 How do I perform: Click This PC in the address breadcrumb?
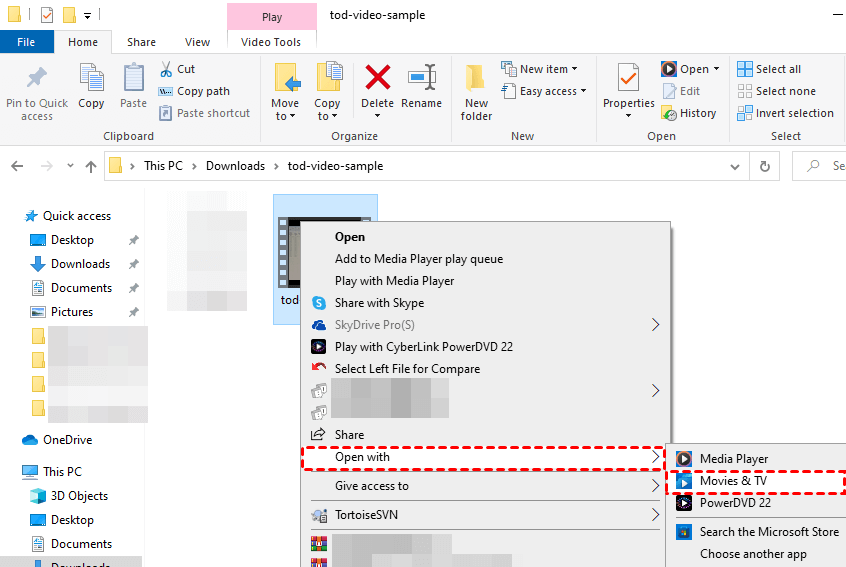coord(163,166)
